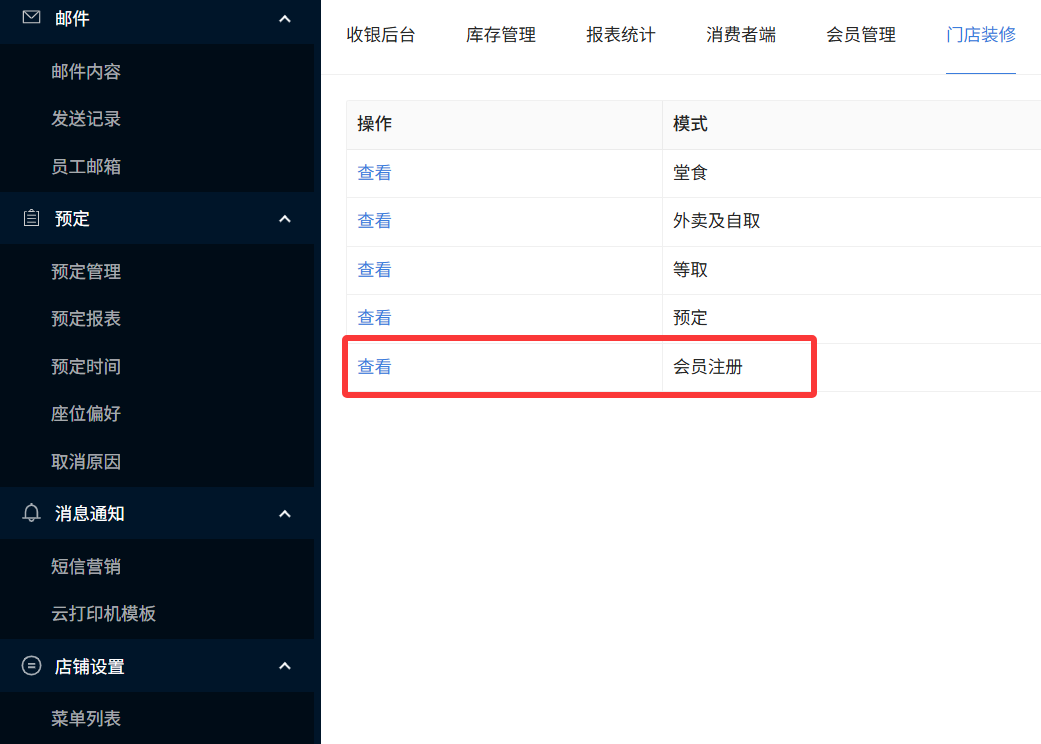Collapse the 邮件 section chevron
The image size is (1041, 744).
(x=284, y=19)
